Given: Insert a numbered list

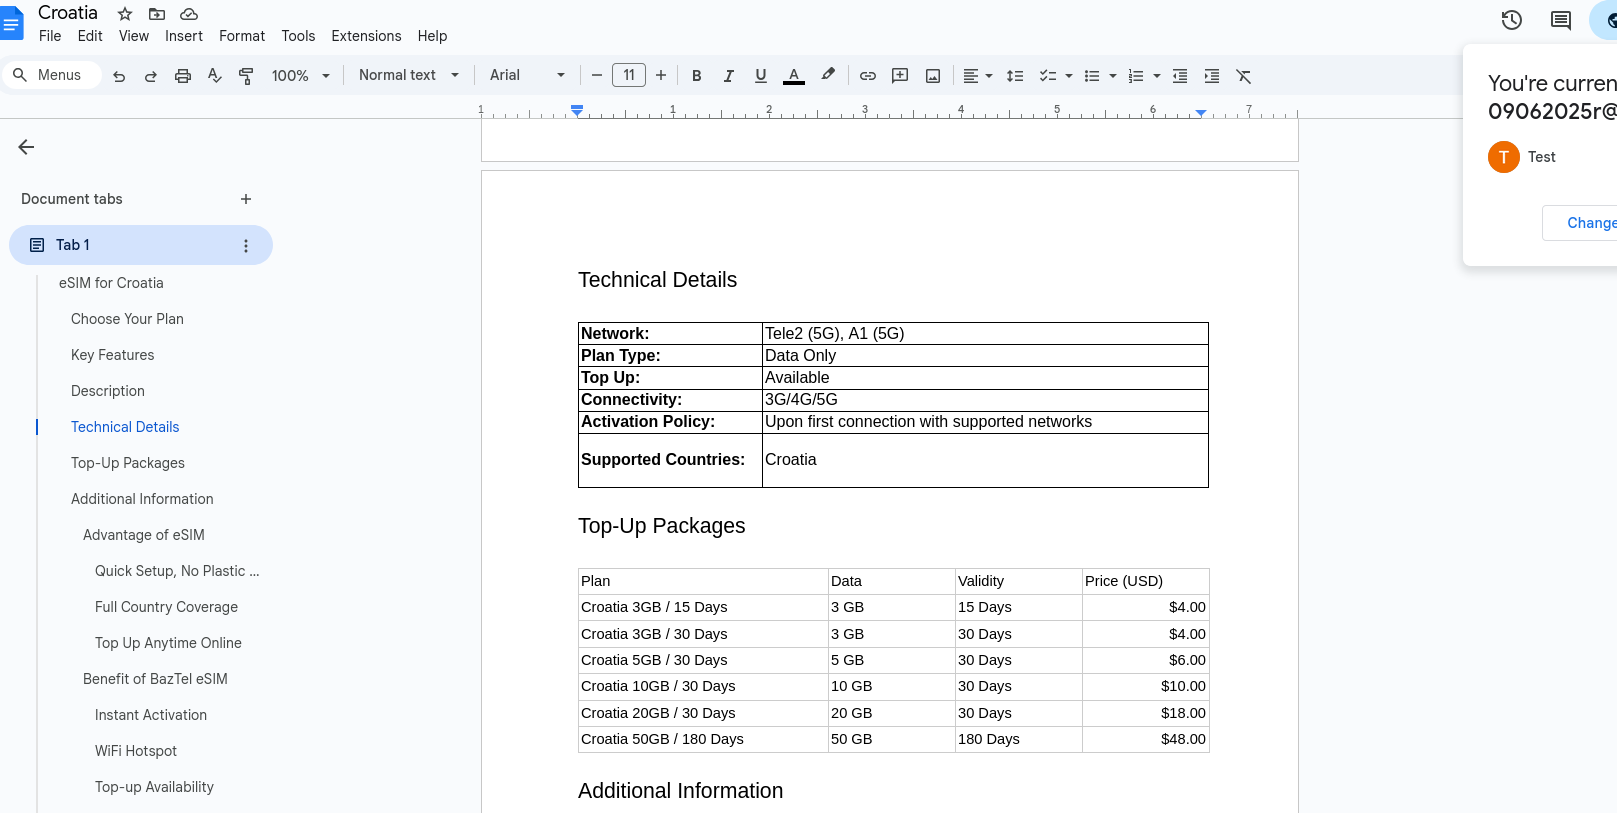Looking at the screenshot, I should coord(1136,76).
